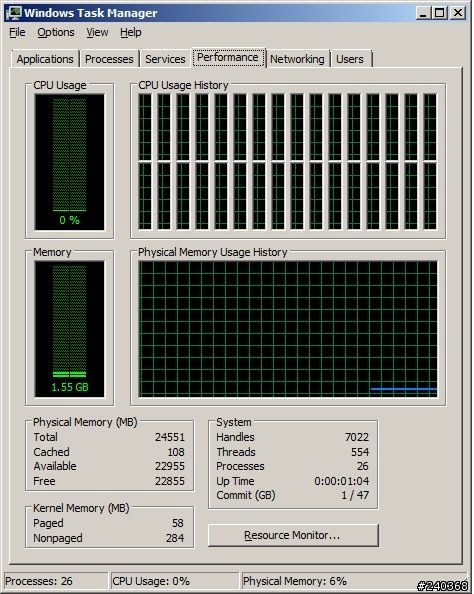
Task: Click the Physical Memory Usage History graph
Action: pyautogui.click(x=288, y=329)
